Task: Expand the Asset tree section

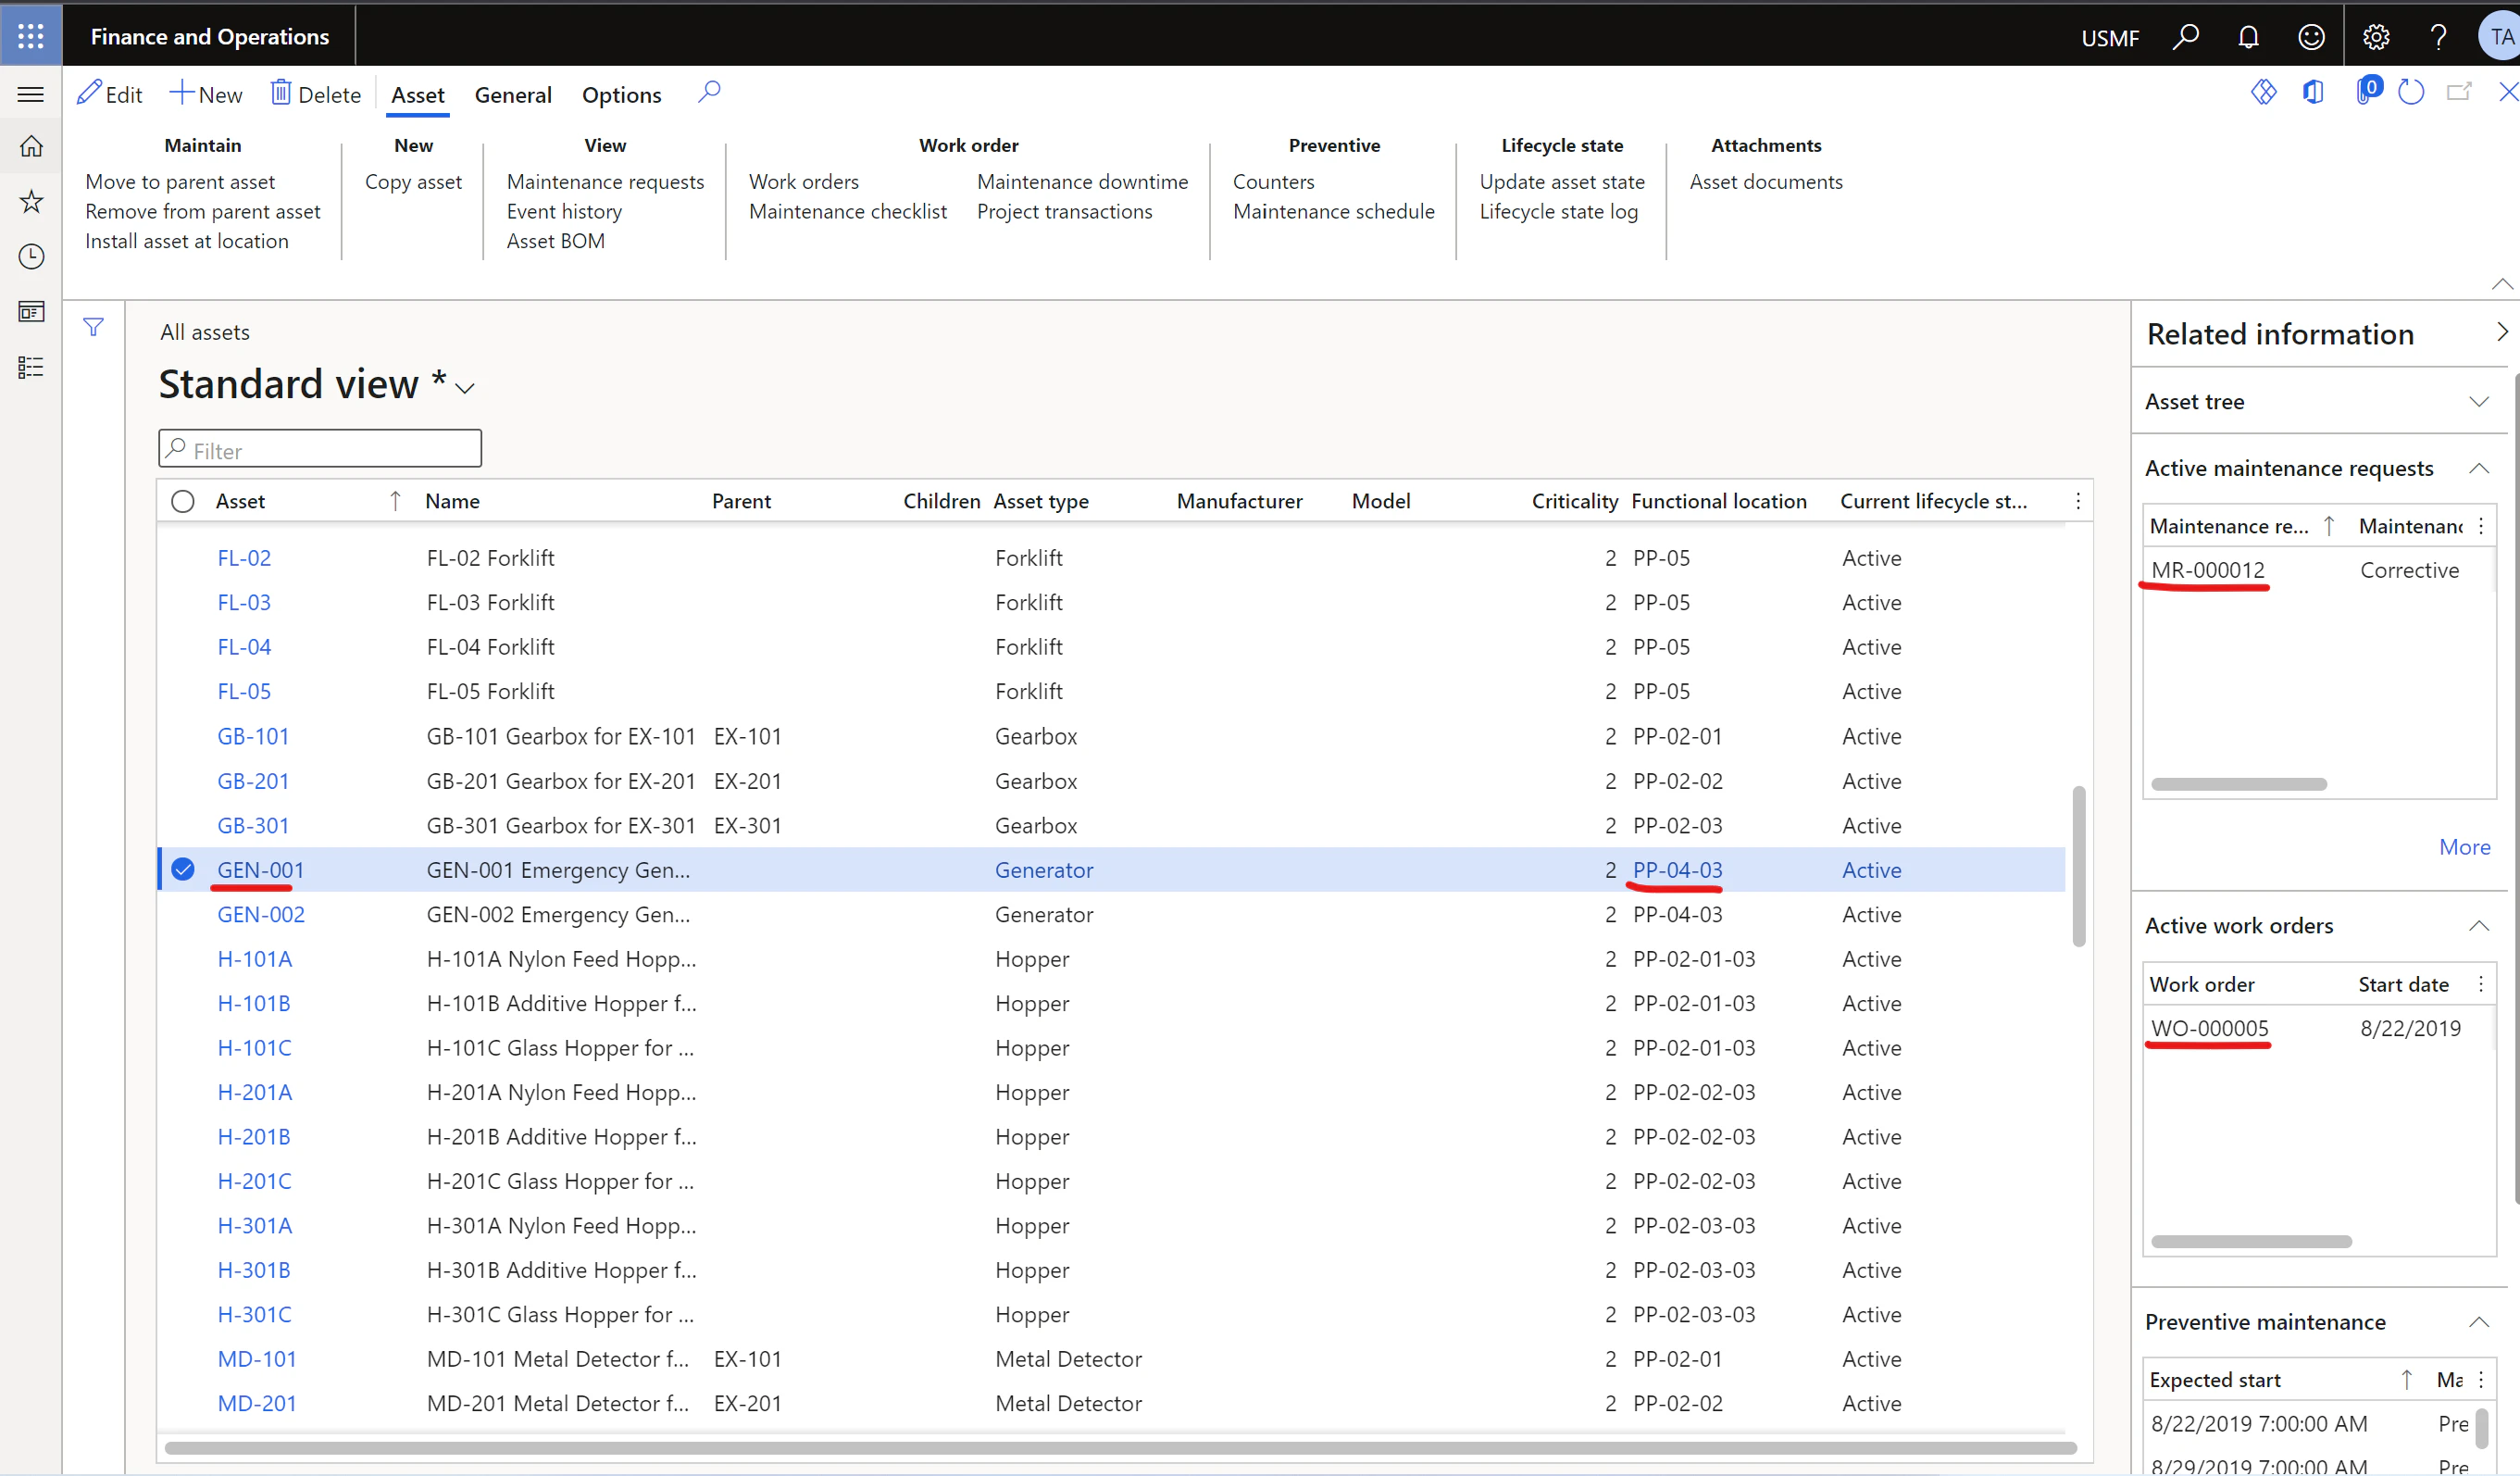Action: click(x=2478, y=401)
